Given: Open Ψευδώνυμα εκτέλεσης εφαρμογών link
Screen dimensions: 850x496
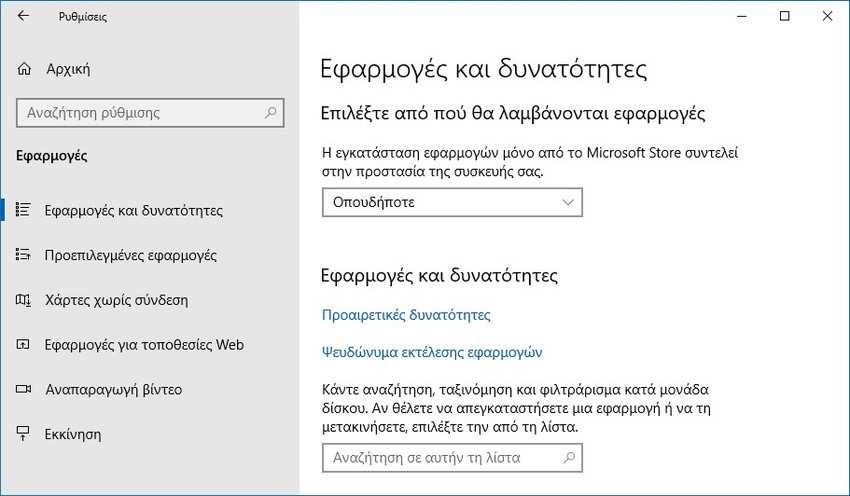Looking at the screenshot, I should tap(432, 352).
